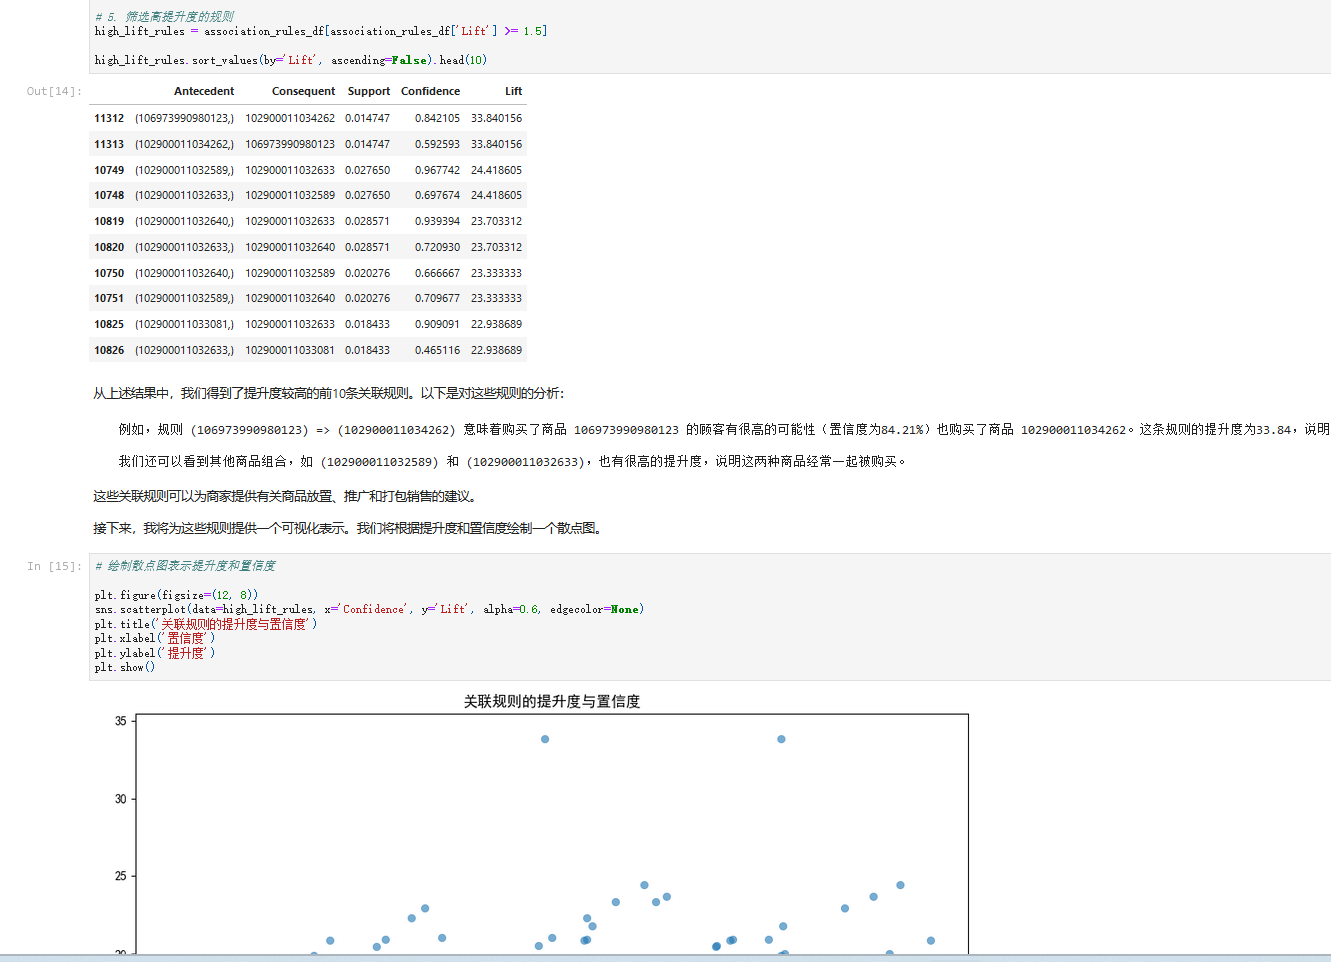Click chart title 关联规则的提升度与置信度

(x=552, y=702)
